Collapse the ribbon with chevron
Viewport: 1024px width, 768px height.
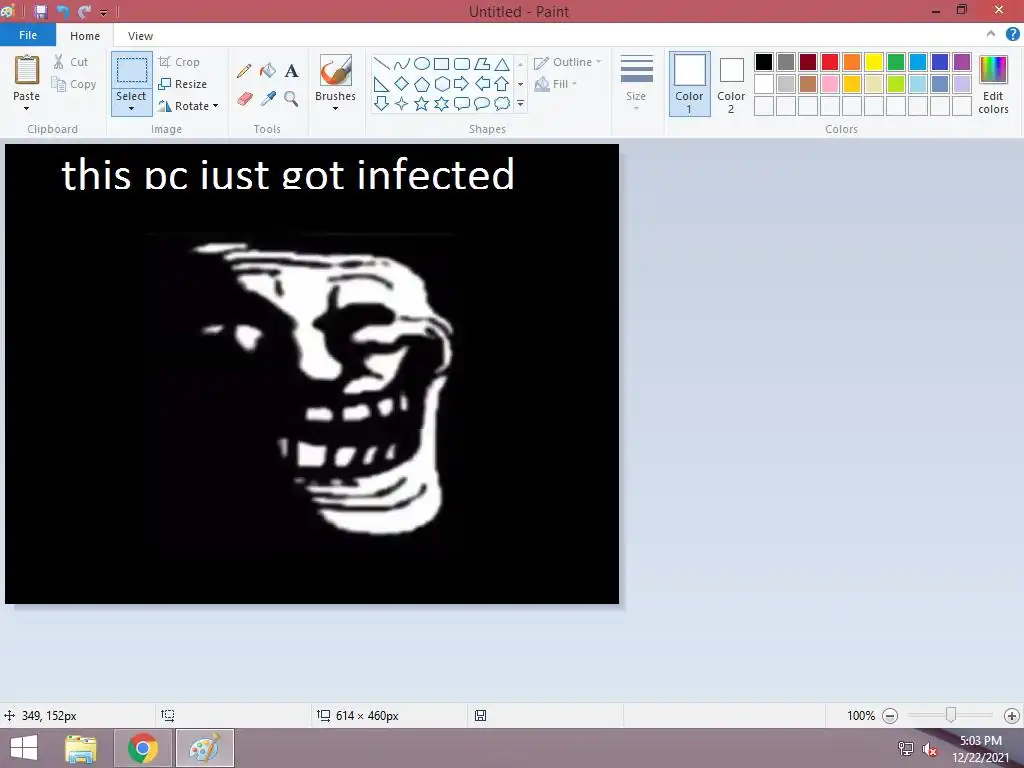click(x=991, y=35)
